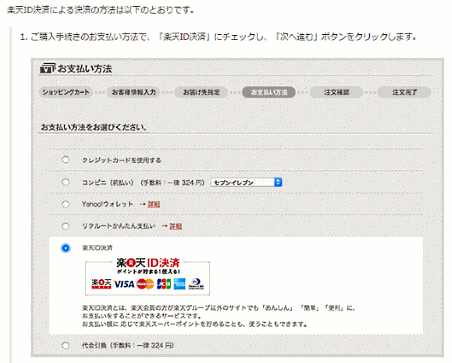Go to the お届け先指定 step

point(201,92)
